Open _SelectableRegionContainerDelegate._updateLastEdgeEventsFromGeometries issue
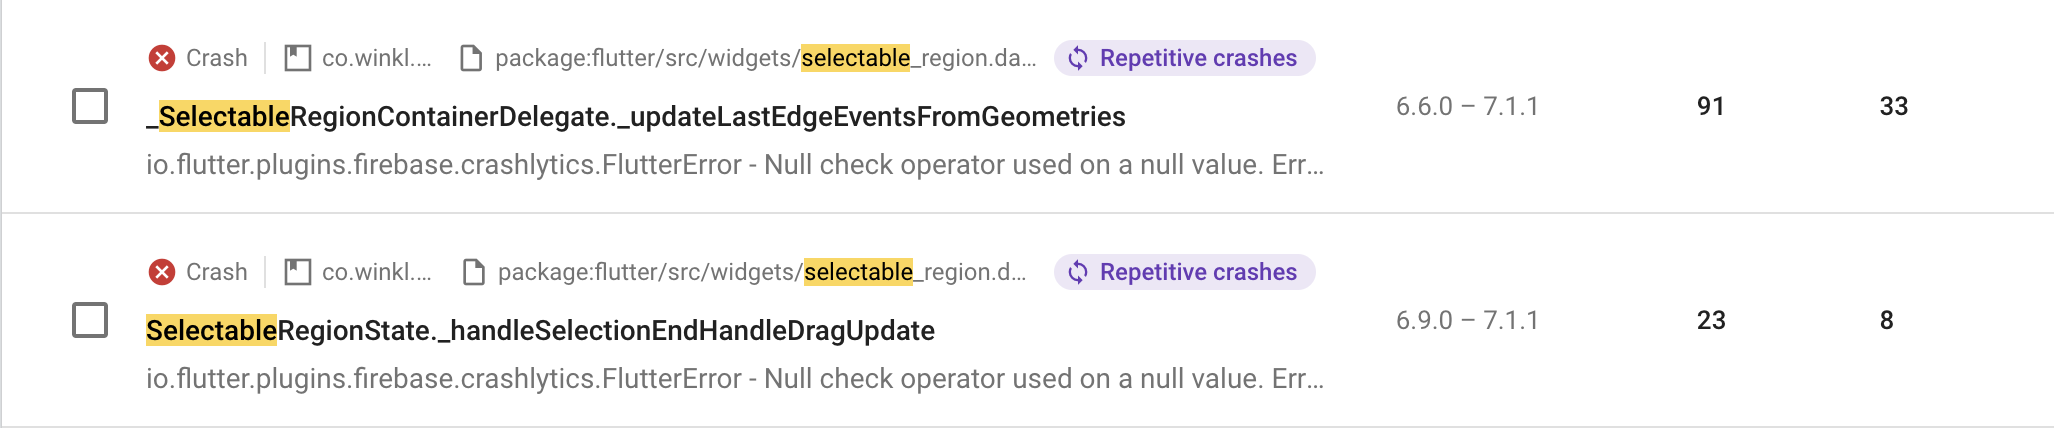Image resolution: width=2054 pixels, height=428 pixels. pyautogui.click(x=636, y=117)
